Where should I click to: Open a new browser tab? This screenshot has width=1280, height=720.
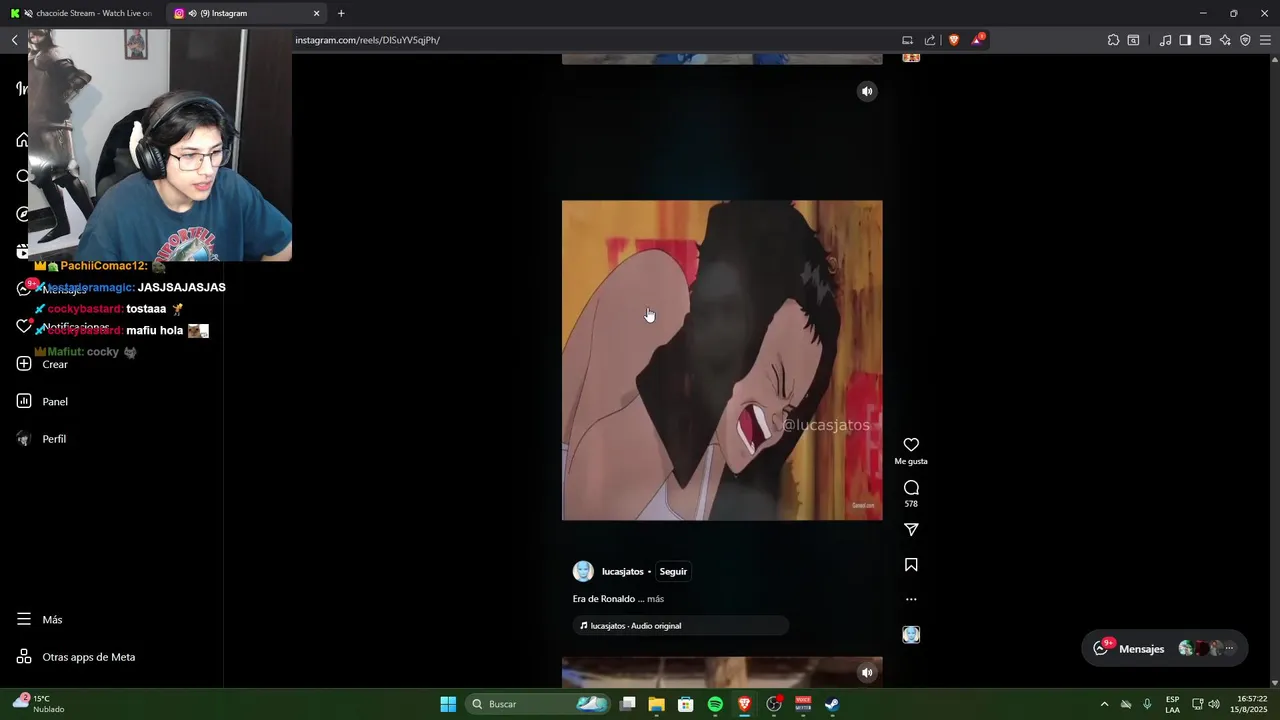point(341,13)
